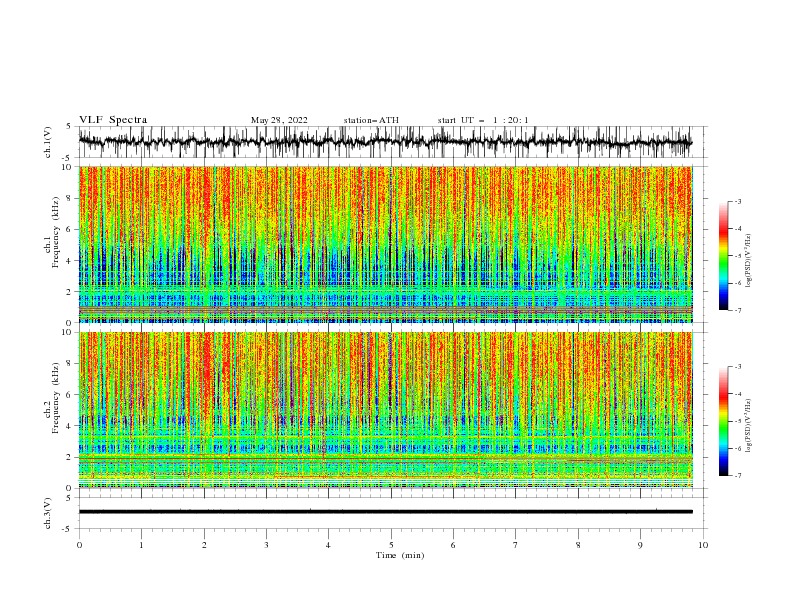The width and height of the screenshot is (792, 612).
Task: Click the time axis tick label "8"
Action: 578,545
